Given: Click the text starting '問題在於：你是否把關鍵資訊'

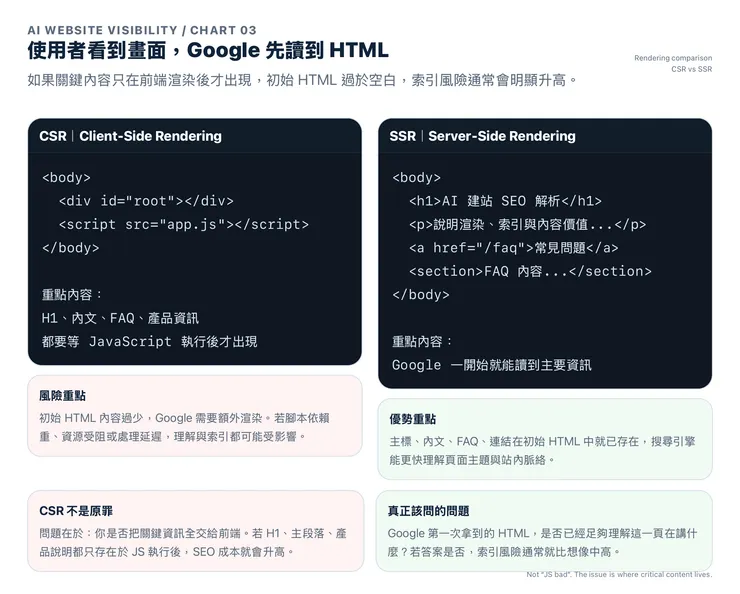Looking at the screenshot, I should tap(193, 543).
